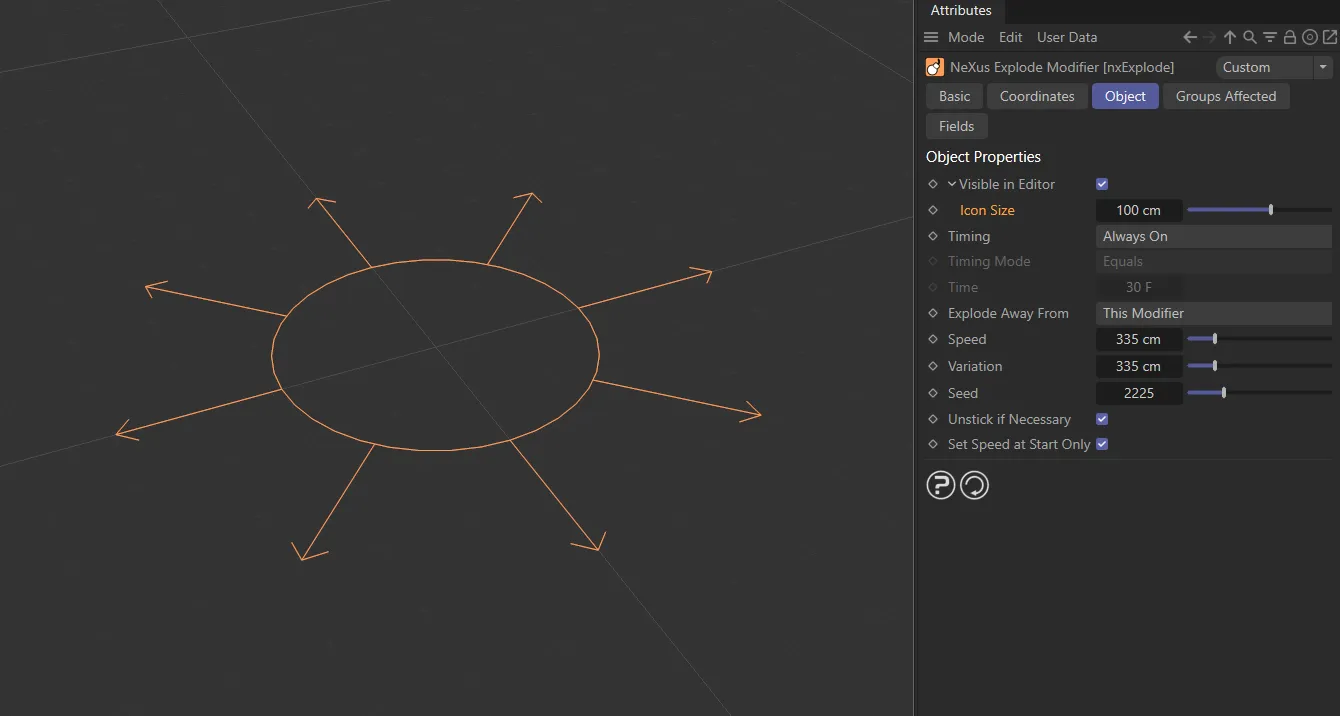Image resolution: width=1340 pixels, height=716 pixels.
Task: Click the search magnifier icon
Action: coord(1250,37)
